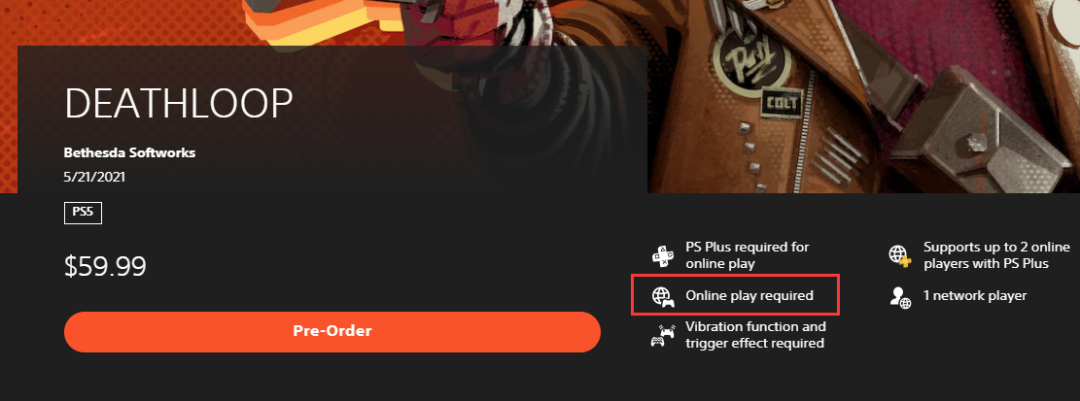Click the "Online play required" label
Image resolution: width=1080 pixels, height=401 pixels.
point(749,296)
